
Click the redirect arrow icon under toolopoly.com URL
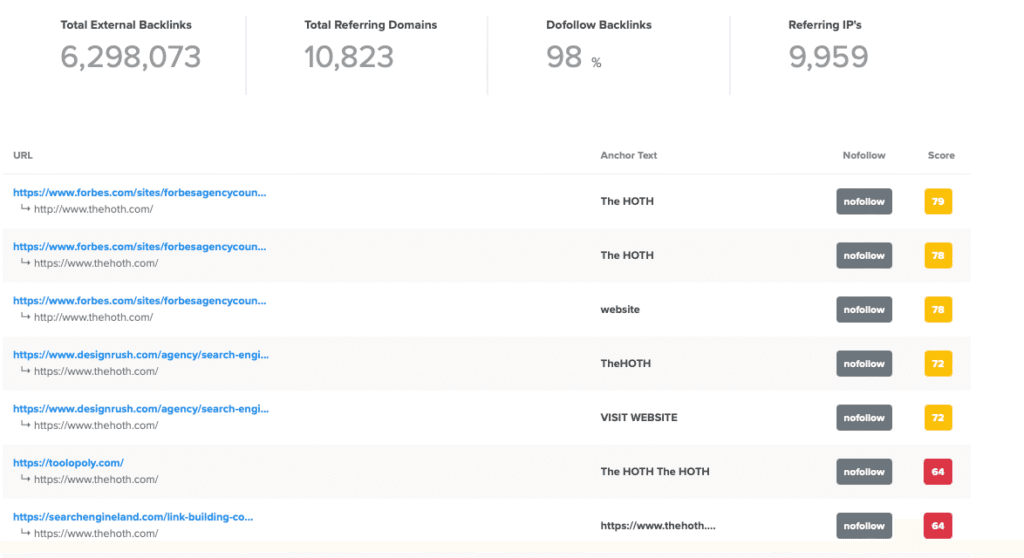(x=25, y=479)
